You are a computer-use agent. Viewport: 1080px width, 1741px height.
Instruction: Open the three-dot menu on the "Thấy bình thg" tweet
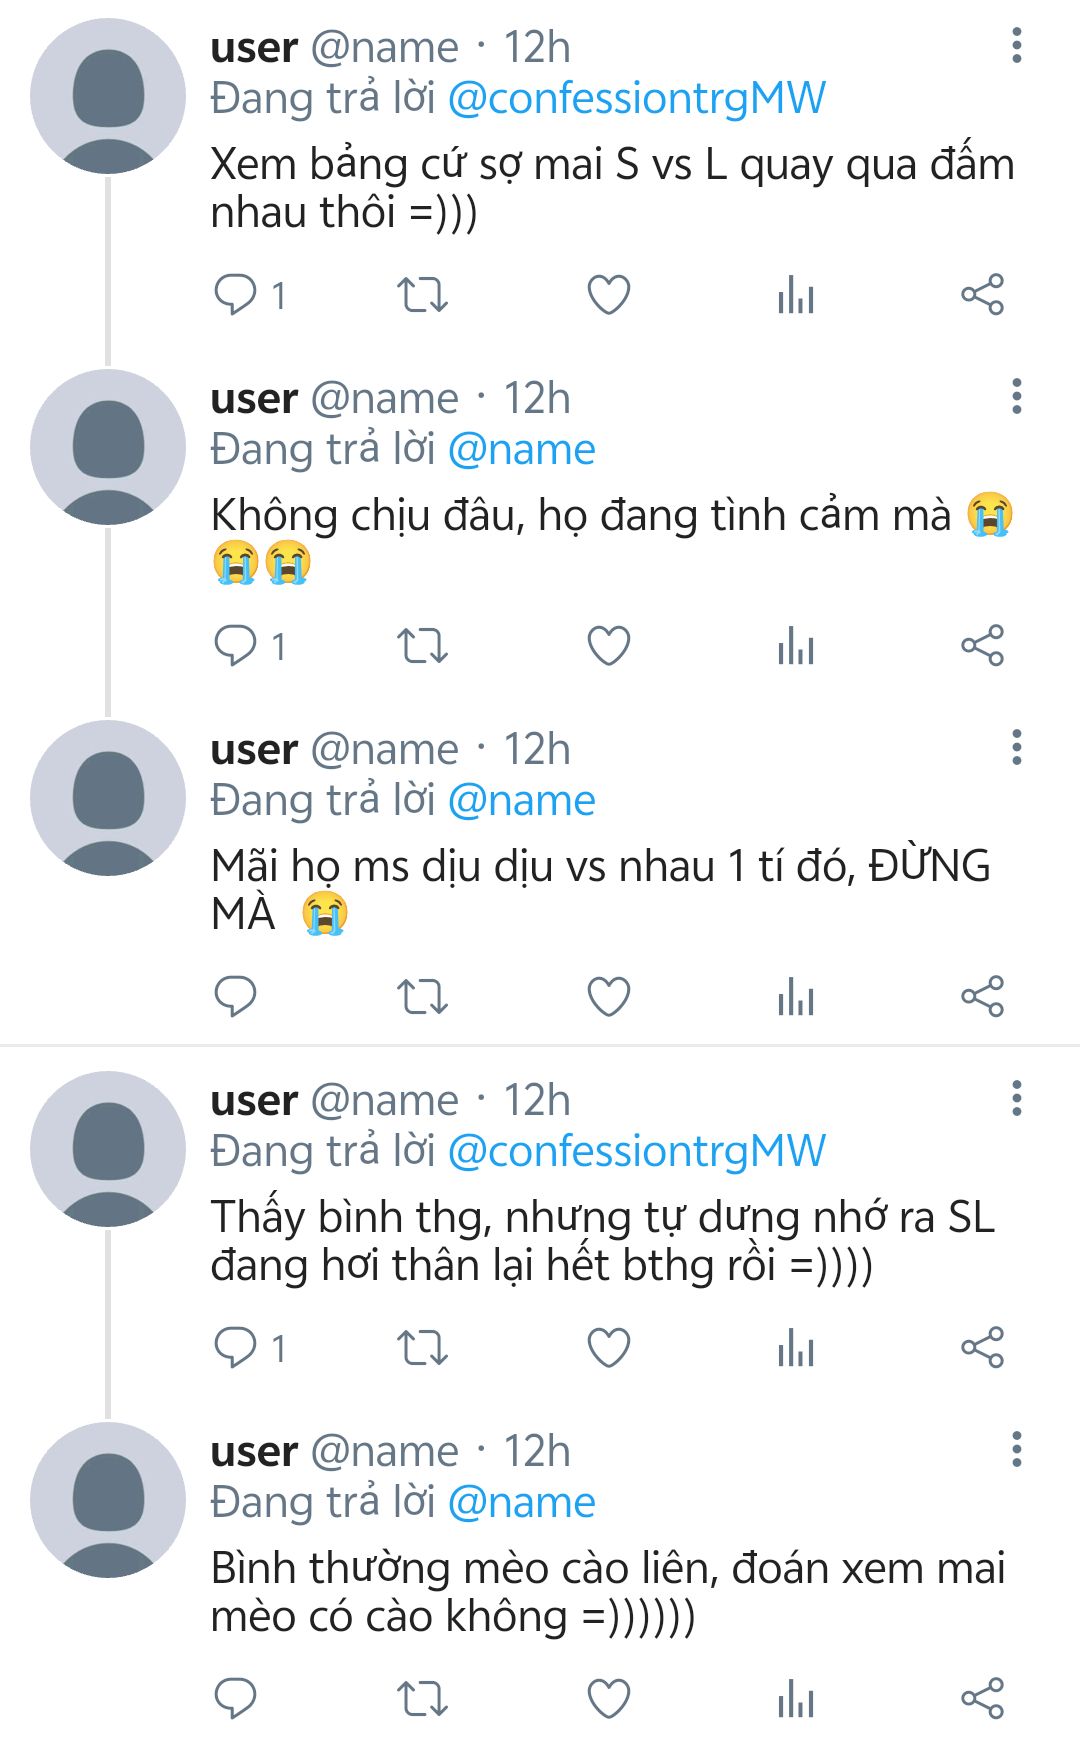[x=1017, y=1099]
